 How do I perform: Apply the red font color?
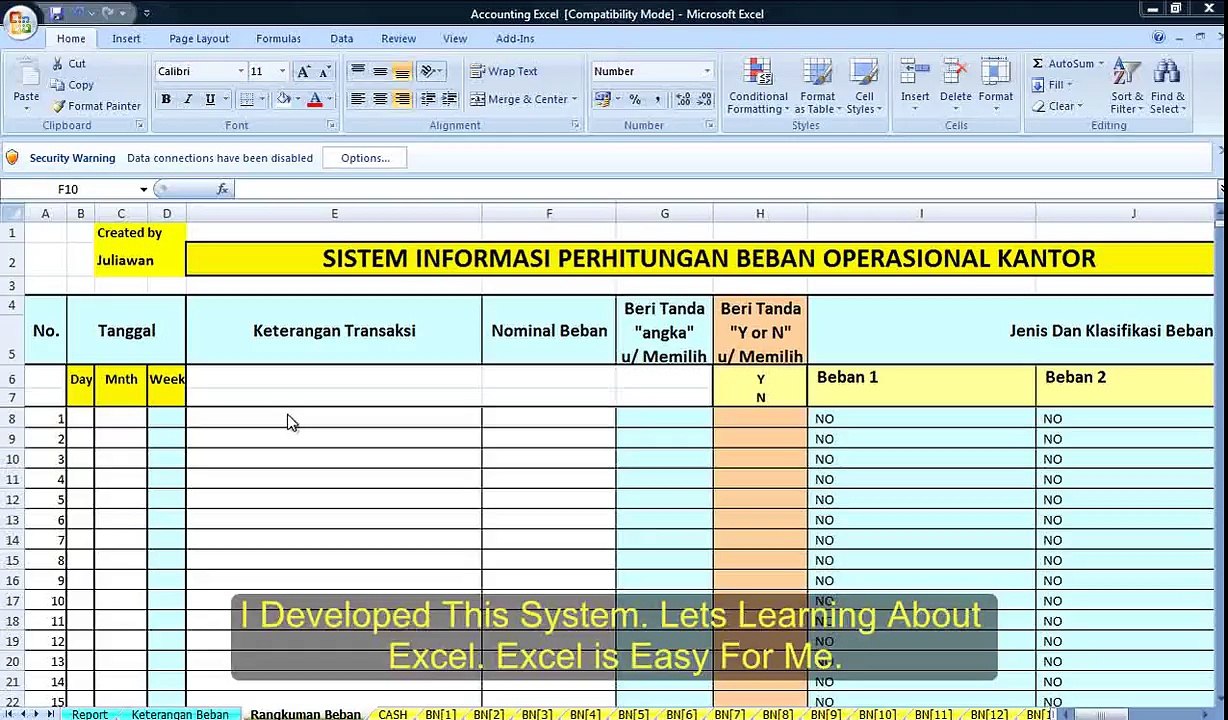[314, 99]
